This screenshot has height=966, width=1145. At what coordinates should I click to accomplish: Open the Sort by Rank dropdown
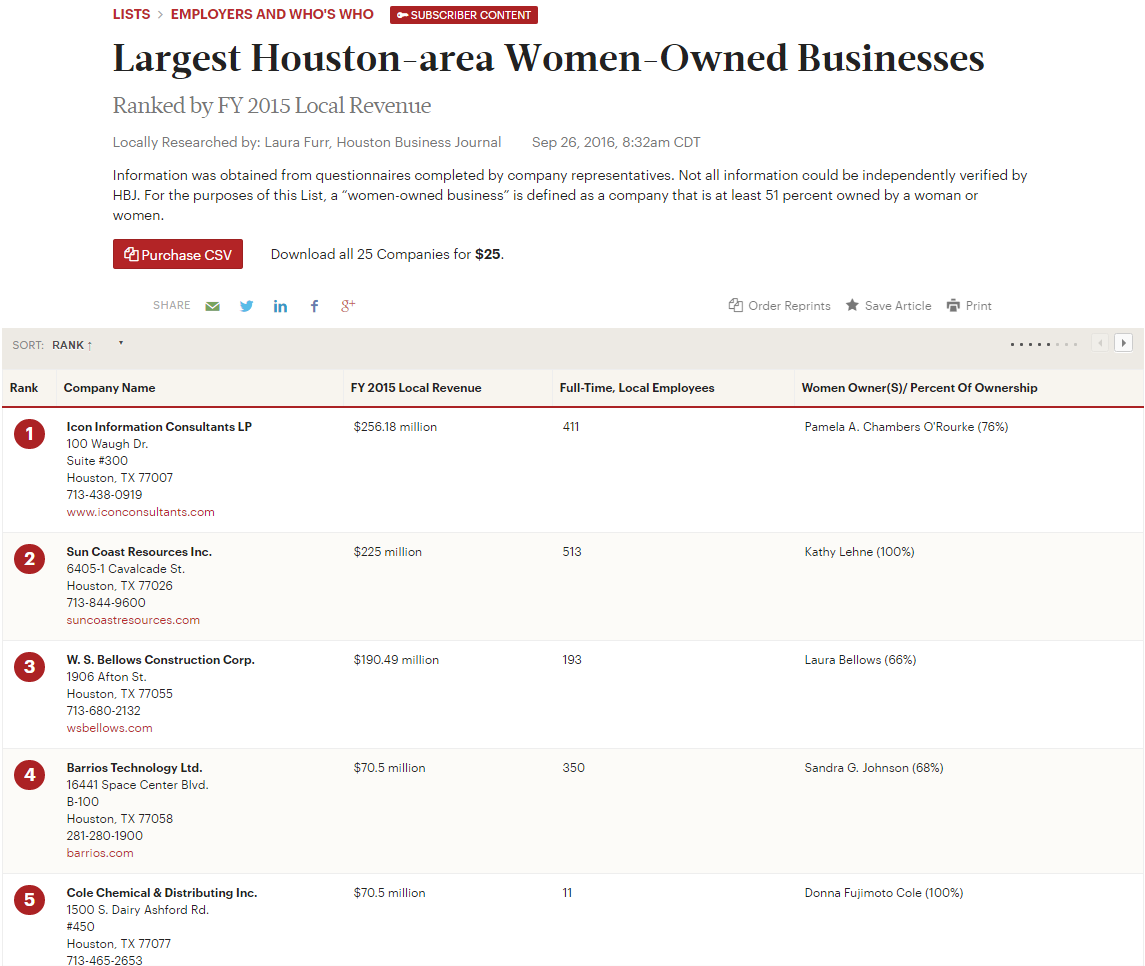72,345
